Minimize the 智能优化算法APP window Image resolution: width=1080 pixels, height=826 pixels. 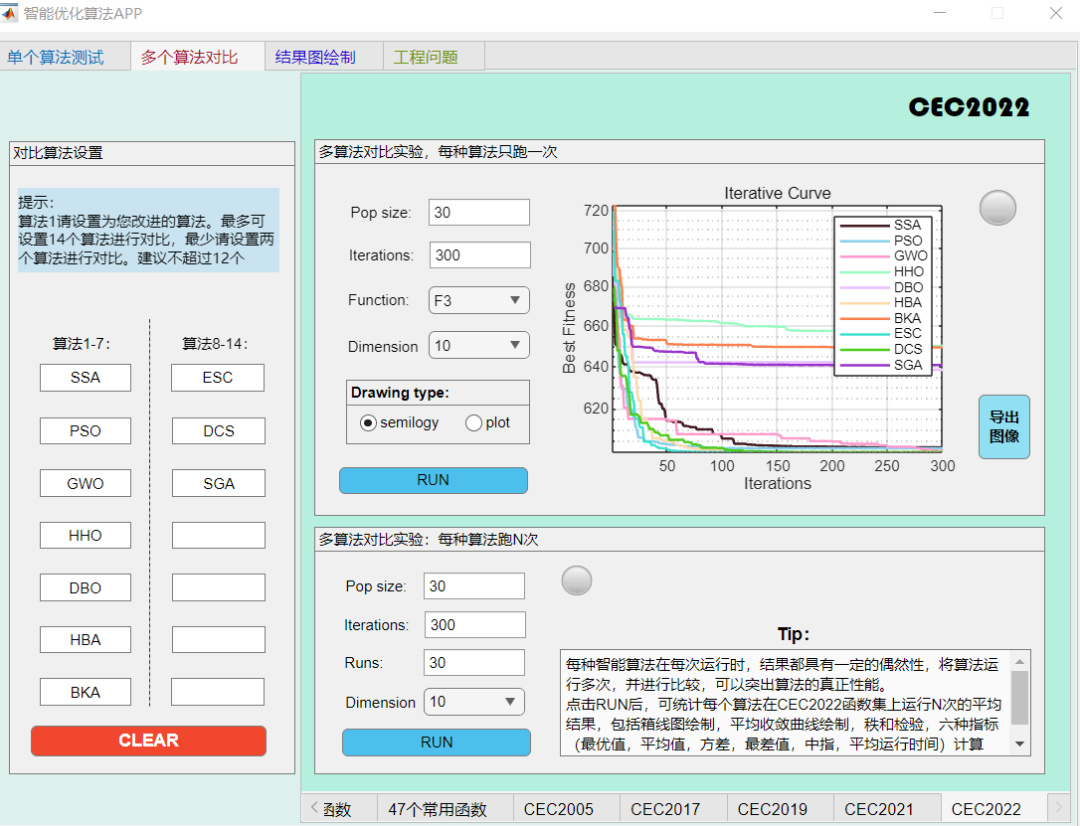[x=940, y=13]
